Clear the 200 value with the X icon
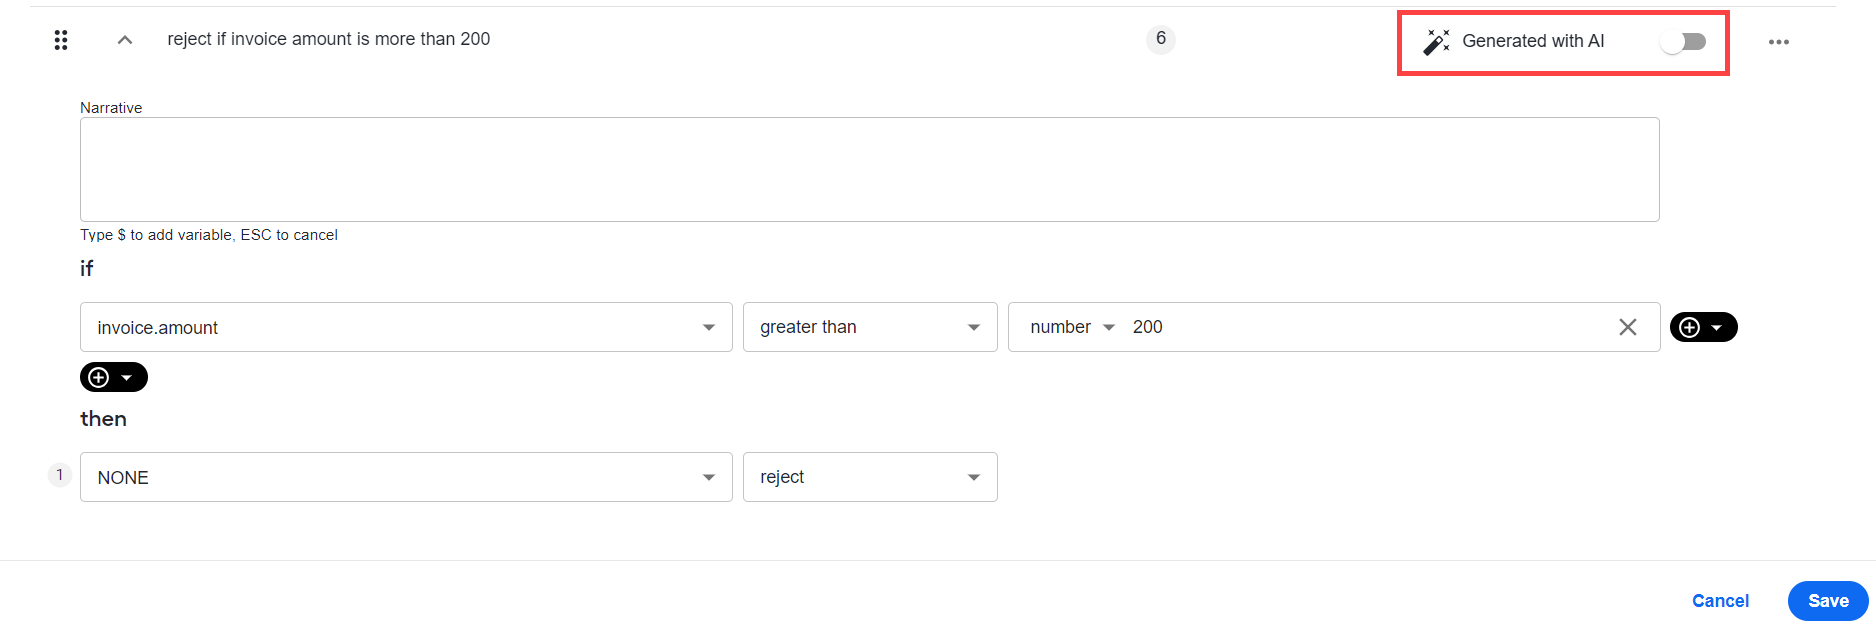The height and width of the screenshot is (640, 1876). (x=1628, y=327)
